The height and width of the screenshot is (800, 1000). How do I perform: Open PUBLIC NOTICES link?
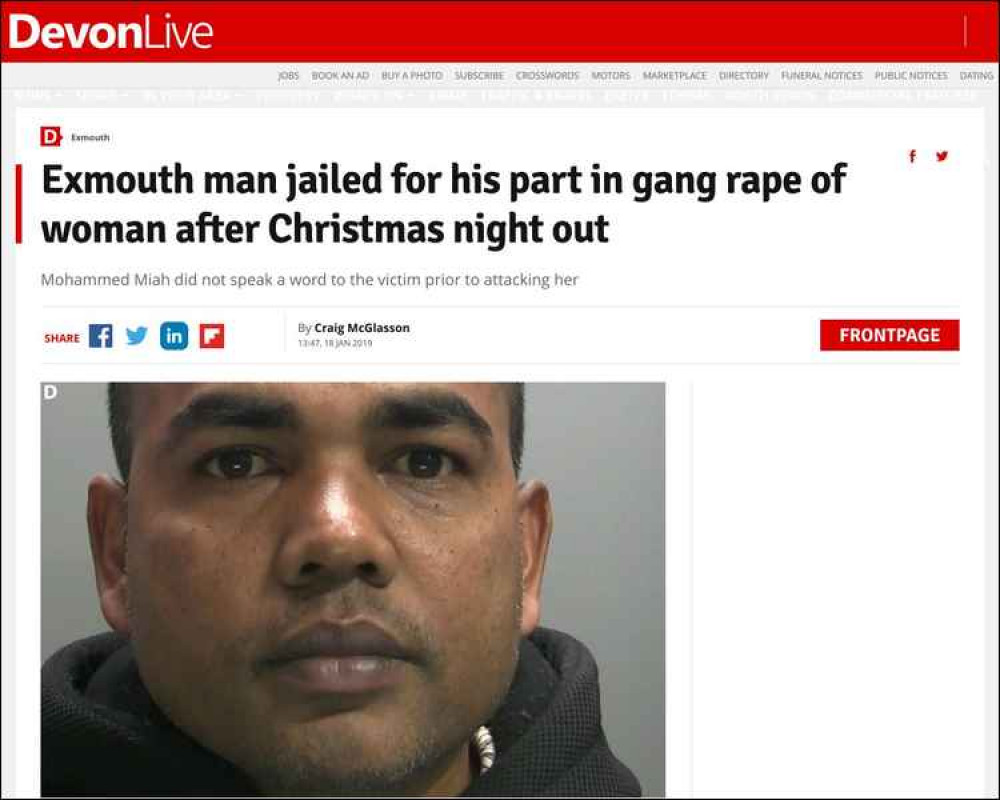(x=911, y=75)
